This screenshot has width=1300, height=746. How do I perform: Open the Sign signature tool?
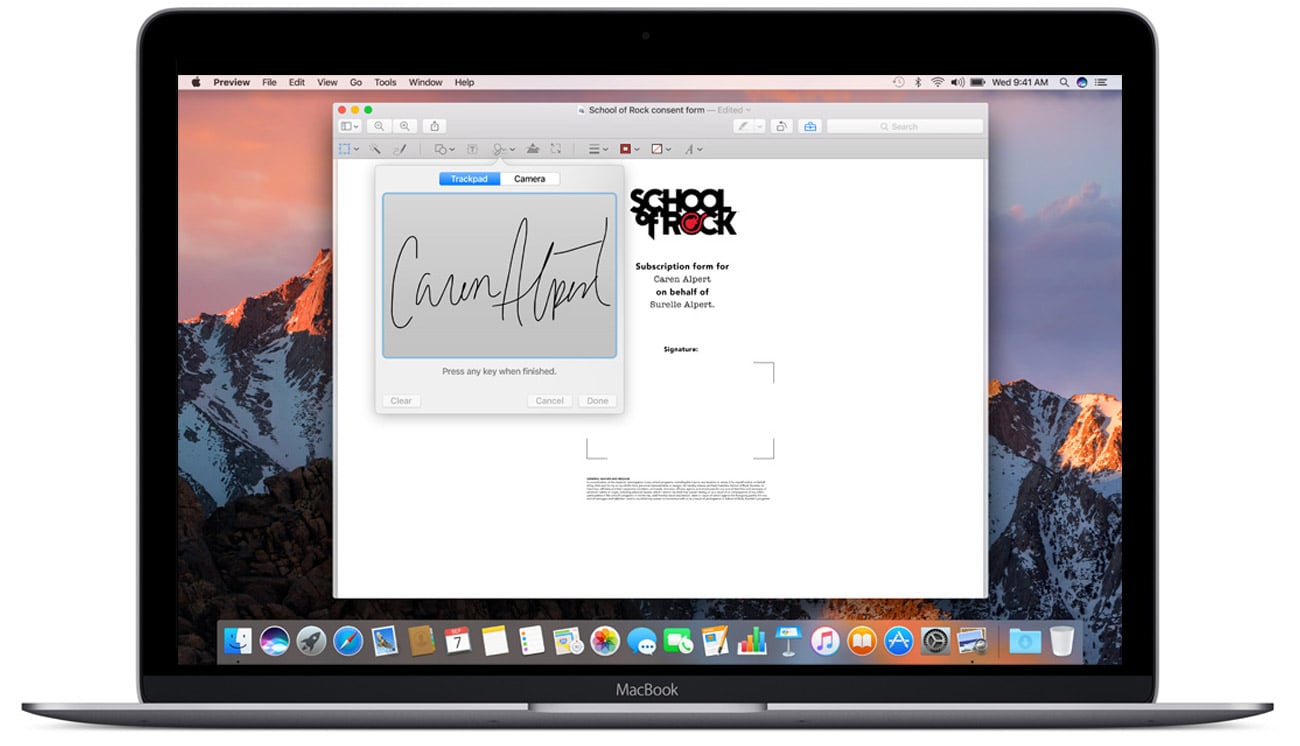[503, 149]
